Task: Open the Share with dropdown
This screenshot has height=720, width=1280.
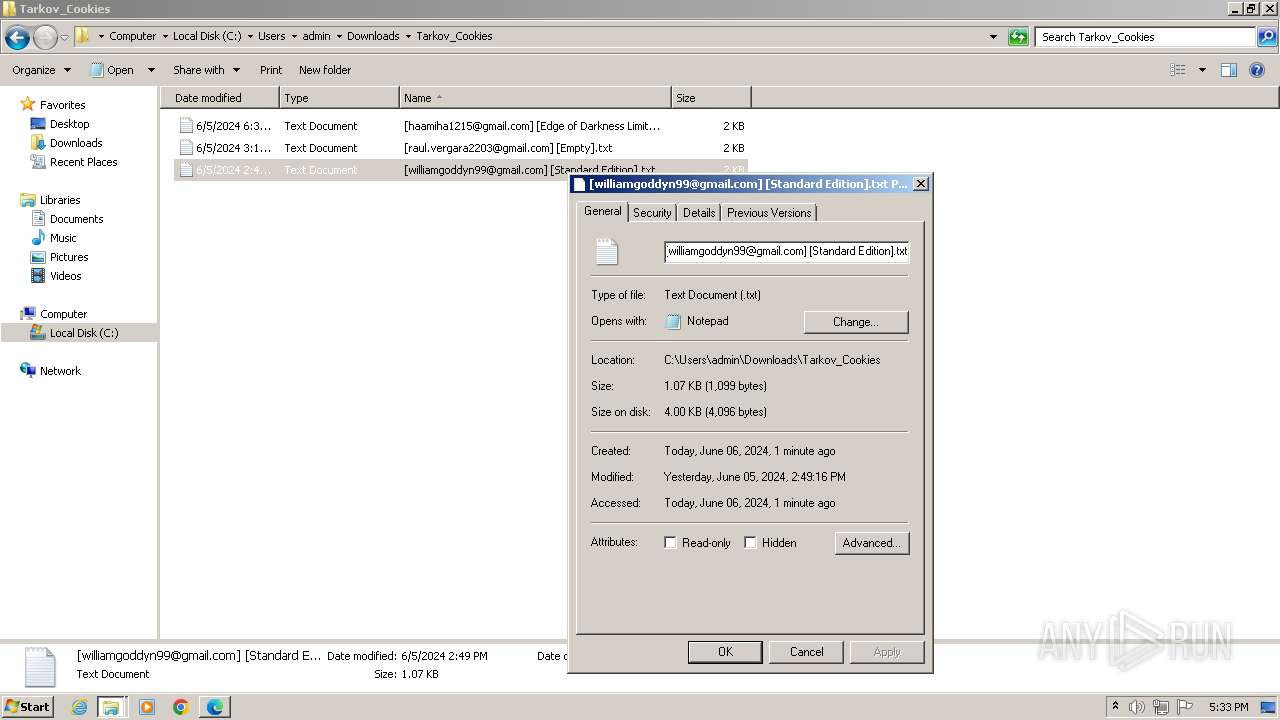Action: click(x=206, y=70)
